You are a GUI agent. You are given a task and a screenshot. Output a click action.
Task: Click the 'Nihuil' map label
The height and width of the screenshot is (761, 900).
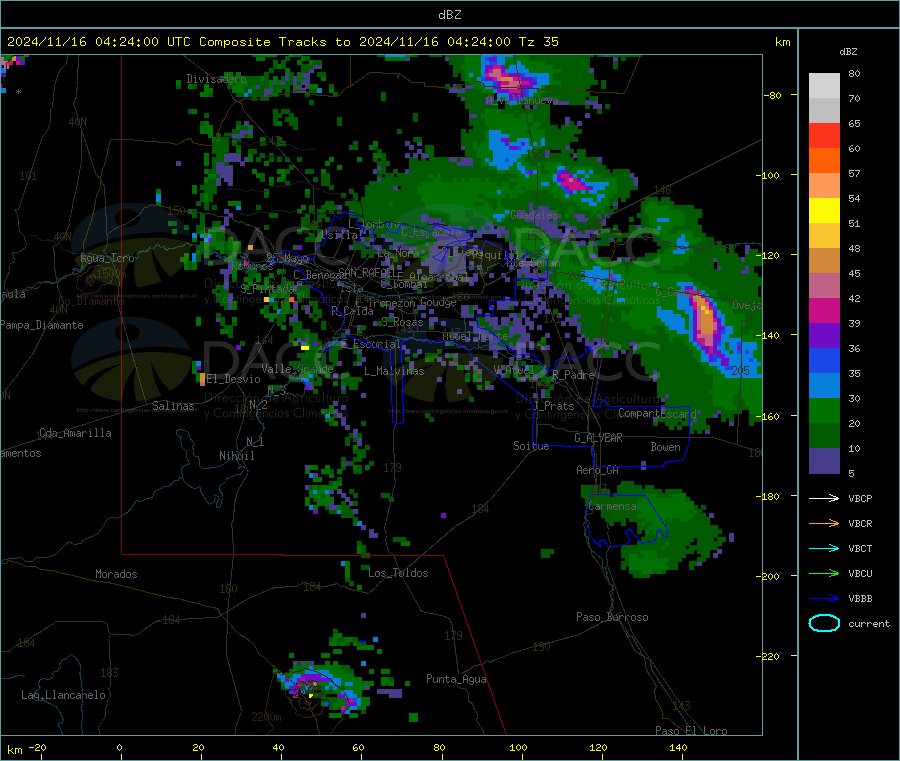click(x=236, y=456)
